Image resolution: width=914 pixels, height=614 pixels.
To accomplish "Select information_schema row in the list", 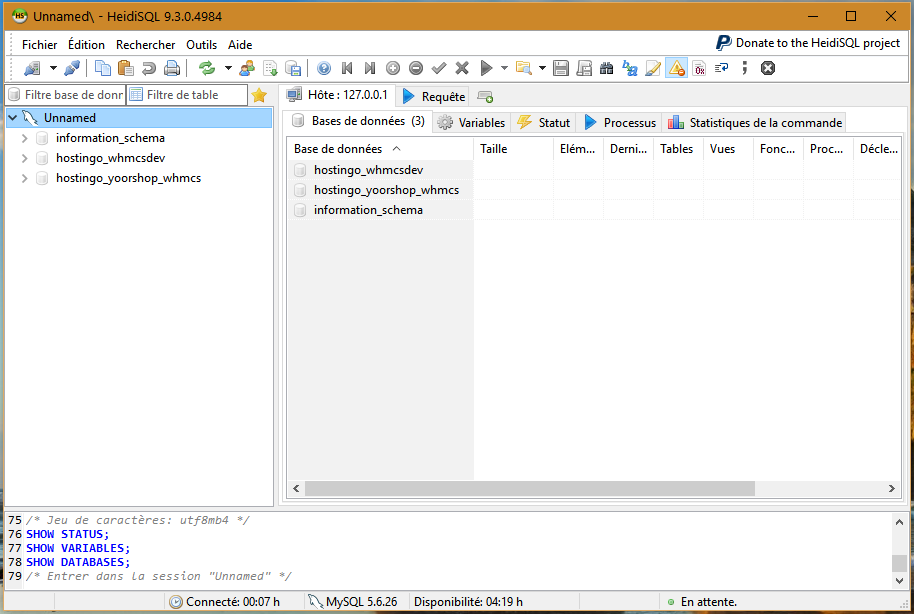I will [368, 210].
